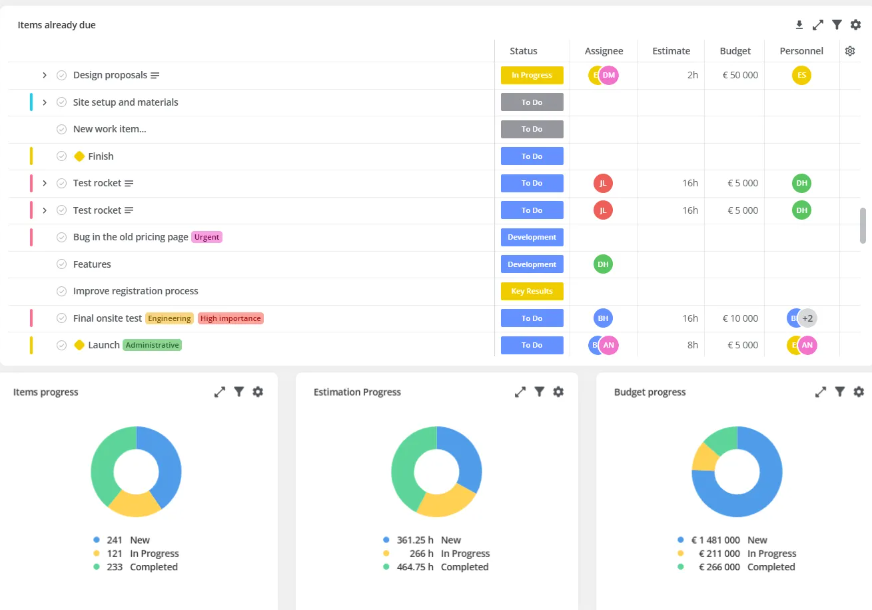Mark Finish milestone as complete
The height and width of the screenshot is (610, 872).
tap(61, 156)
